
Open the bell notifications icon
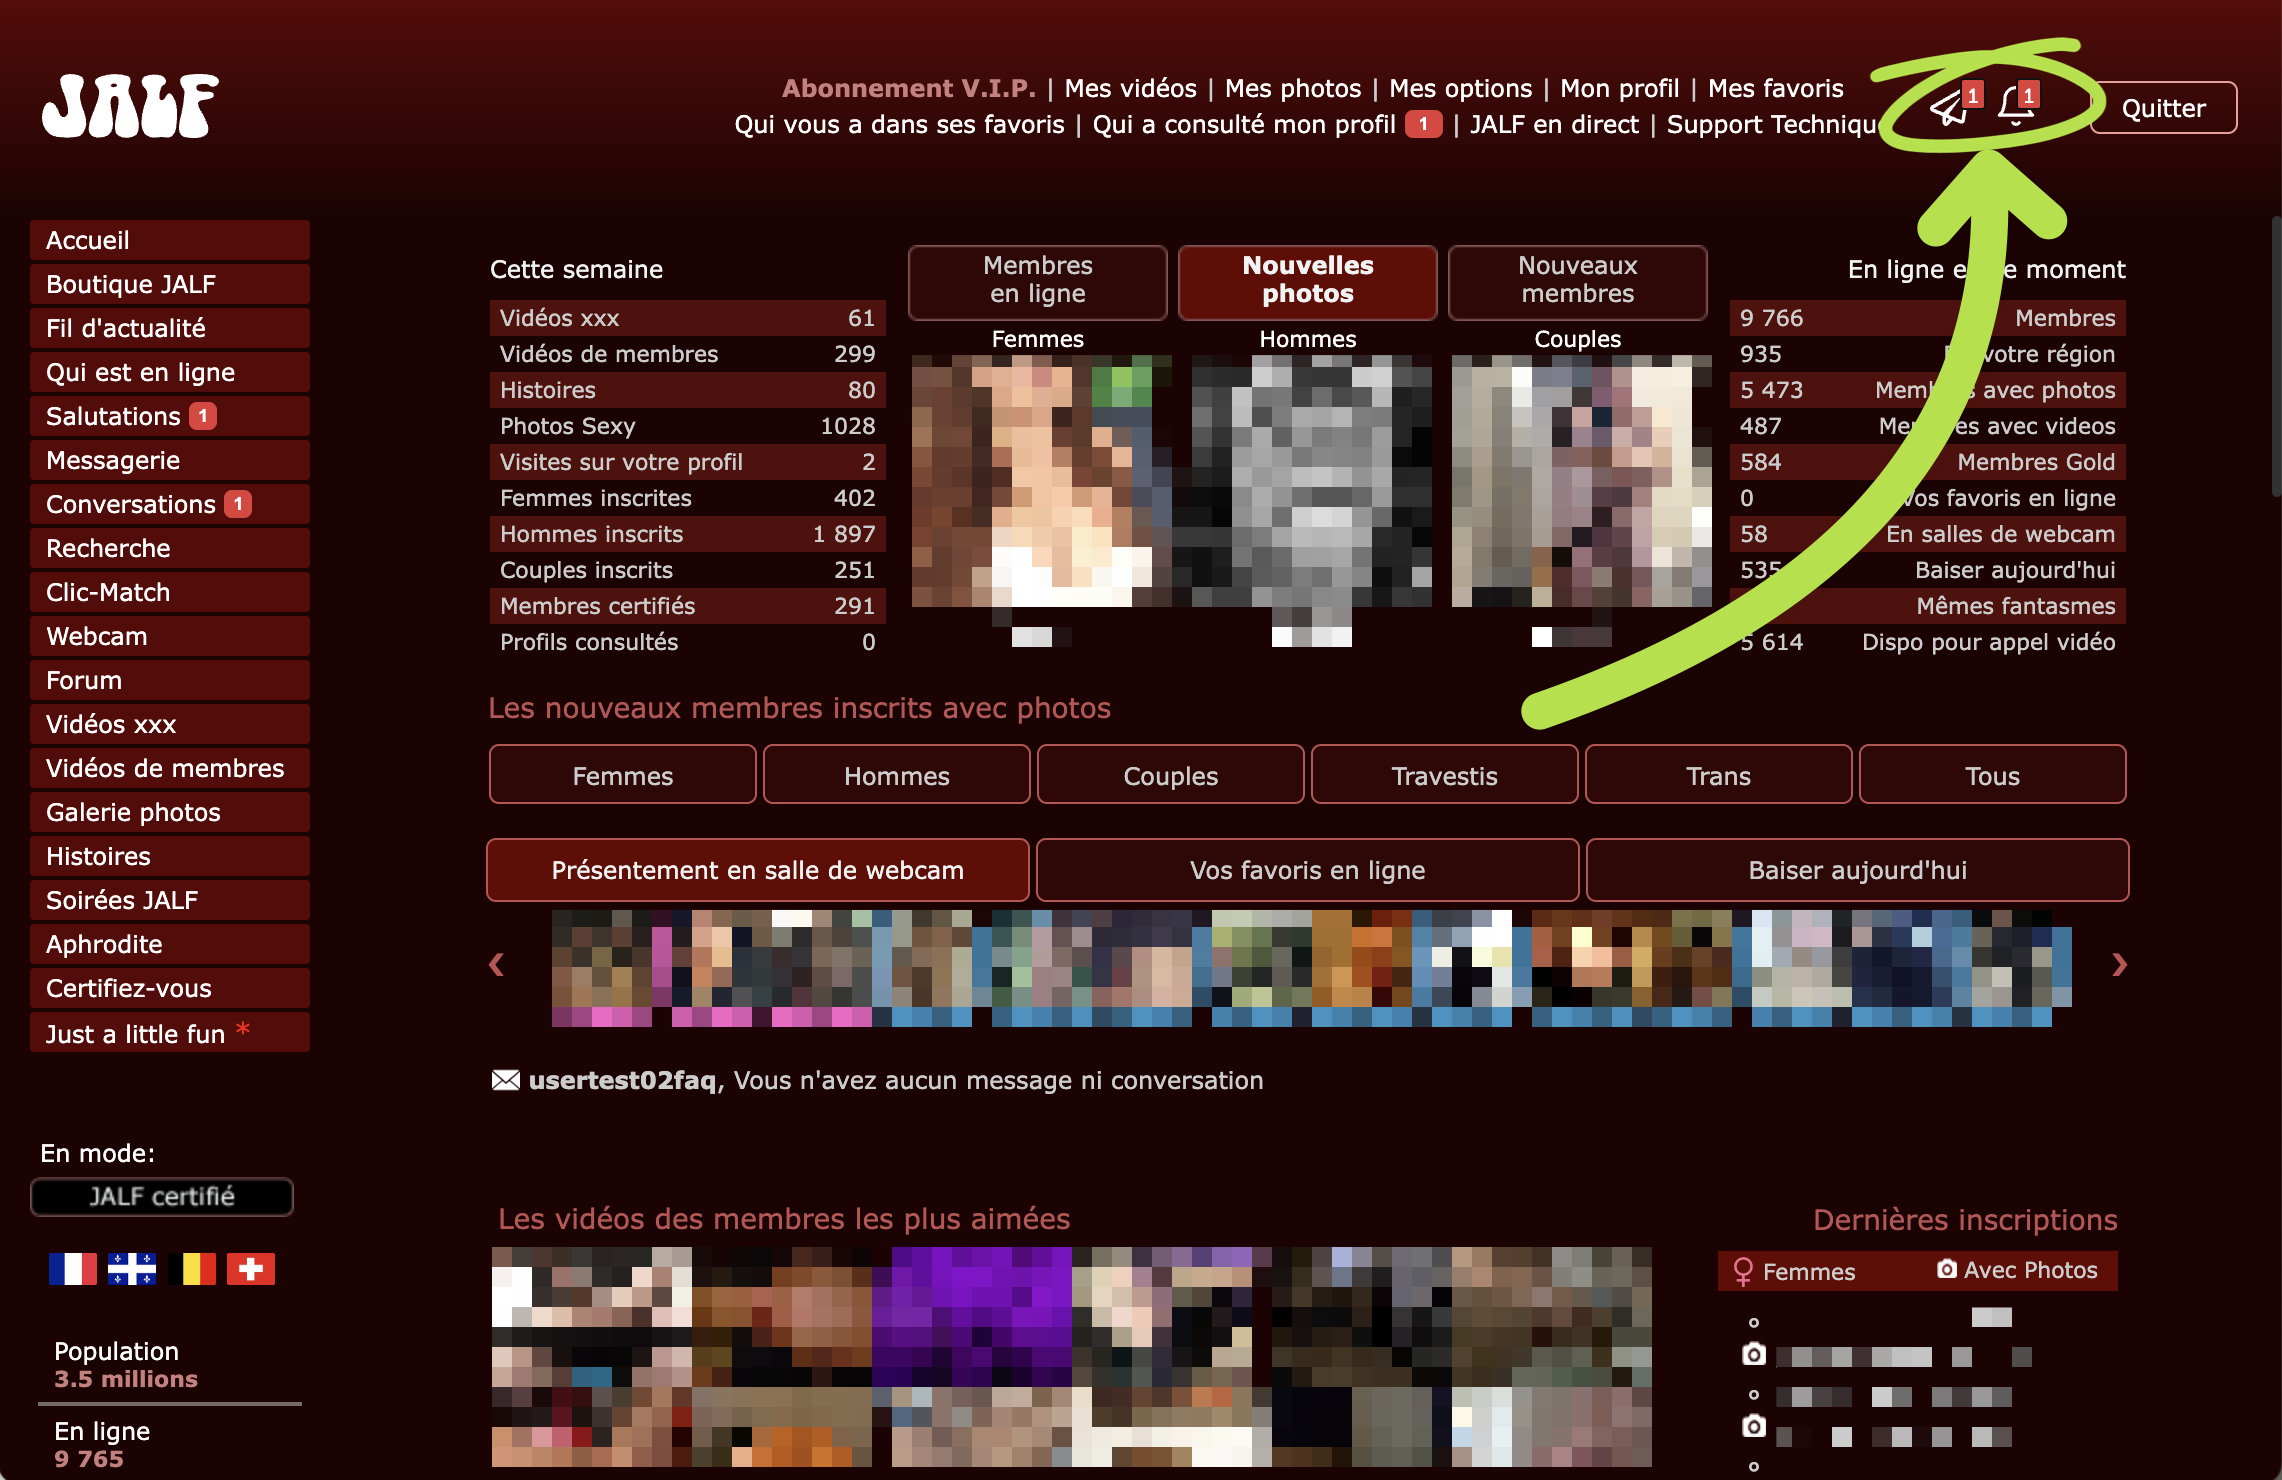2015,106
